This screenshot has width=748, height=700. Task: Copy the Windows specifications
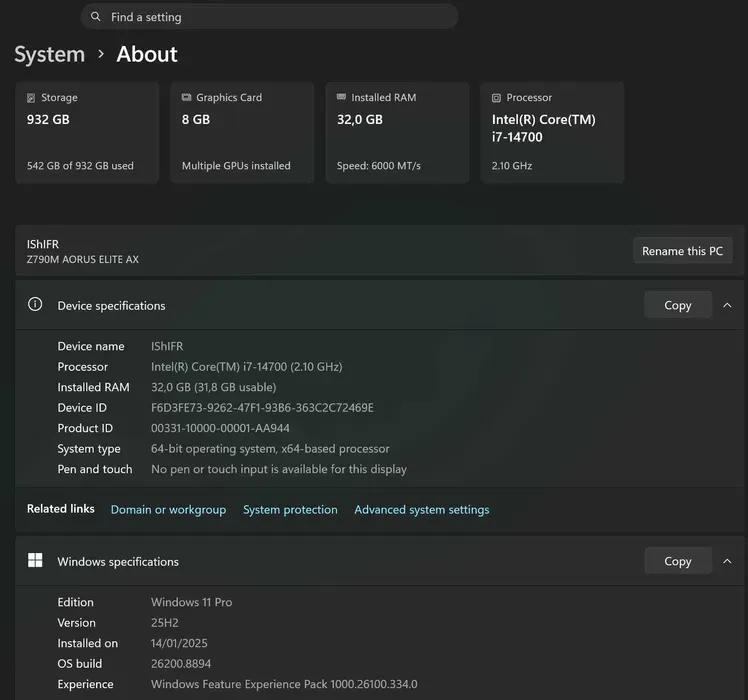click(678, 561)
